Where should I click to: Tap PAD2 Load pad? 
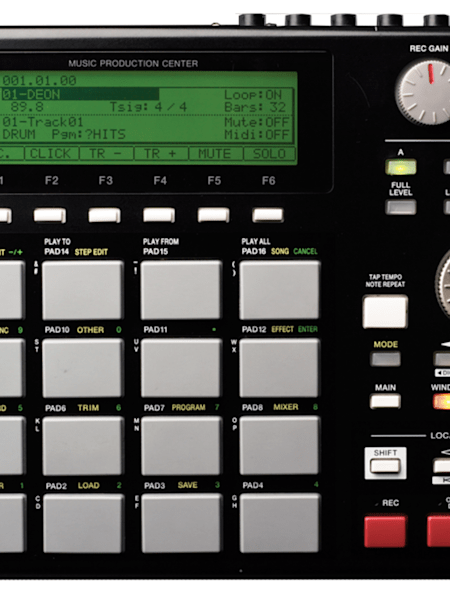pyautogui.click(x=83, y=523)
